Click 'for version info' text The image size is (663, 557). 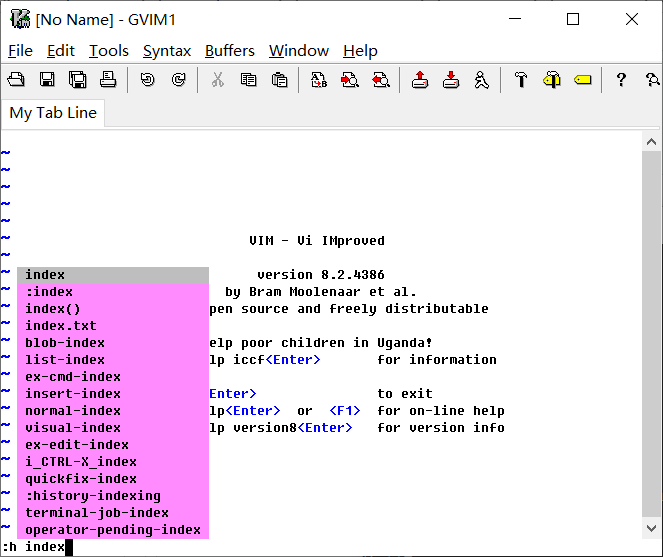(441, 428)
